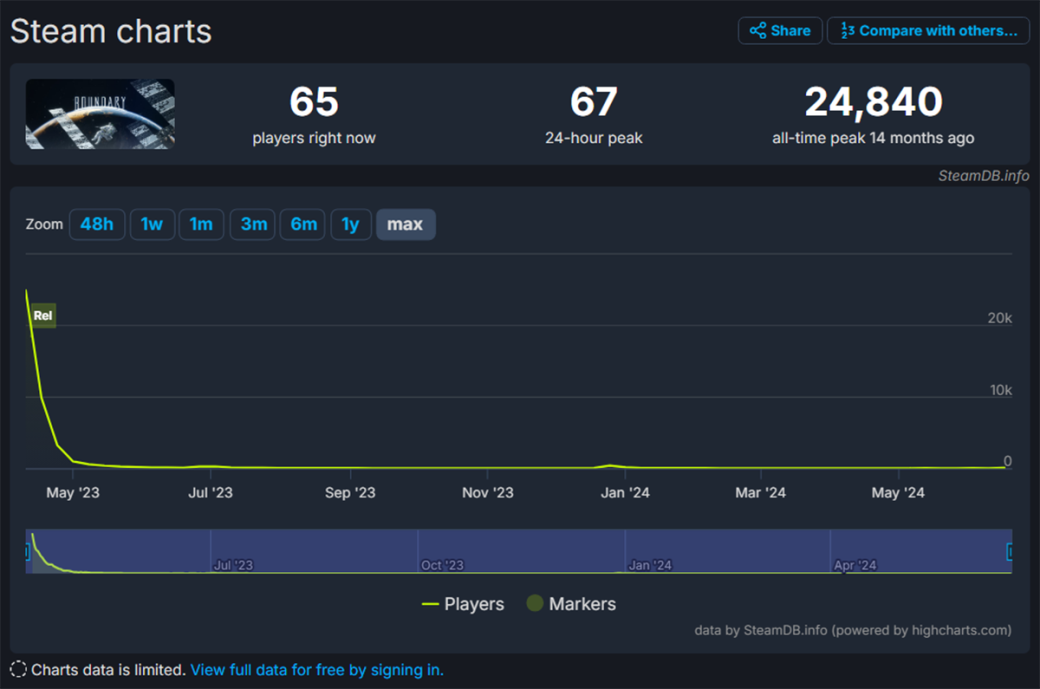Click the 67 24-hour peak value

point(594,102)
